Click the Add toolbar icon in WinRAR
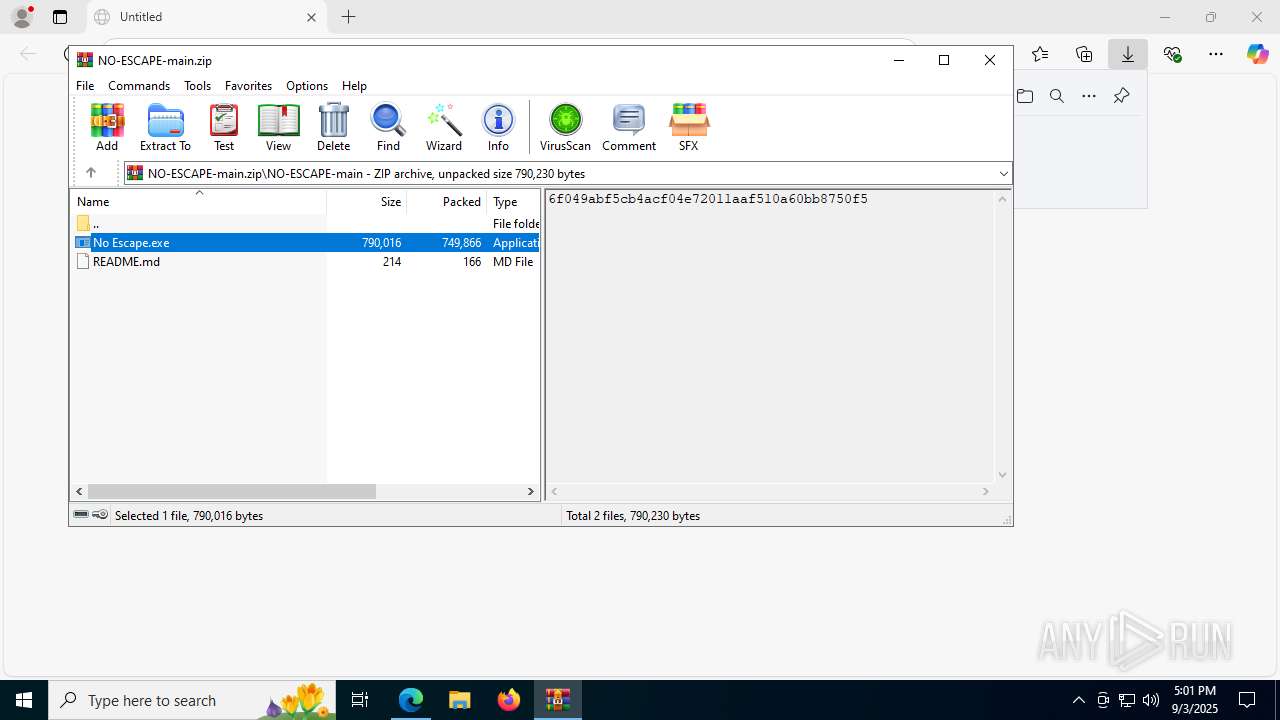 (107, 127)
